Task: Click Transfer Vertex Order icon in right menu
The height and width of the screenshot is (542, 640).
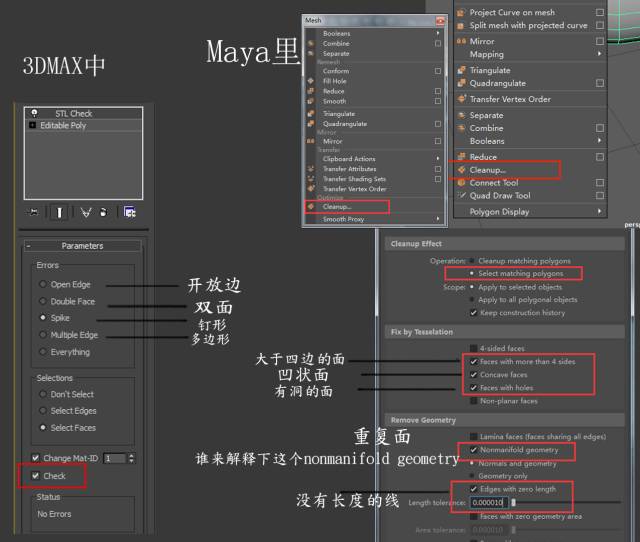Action: [x=461, y=99]
